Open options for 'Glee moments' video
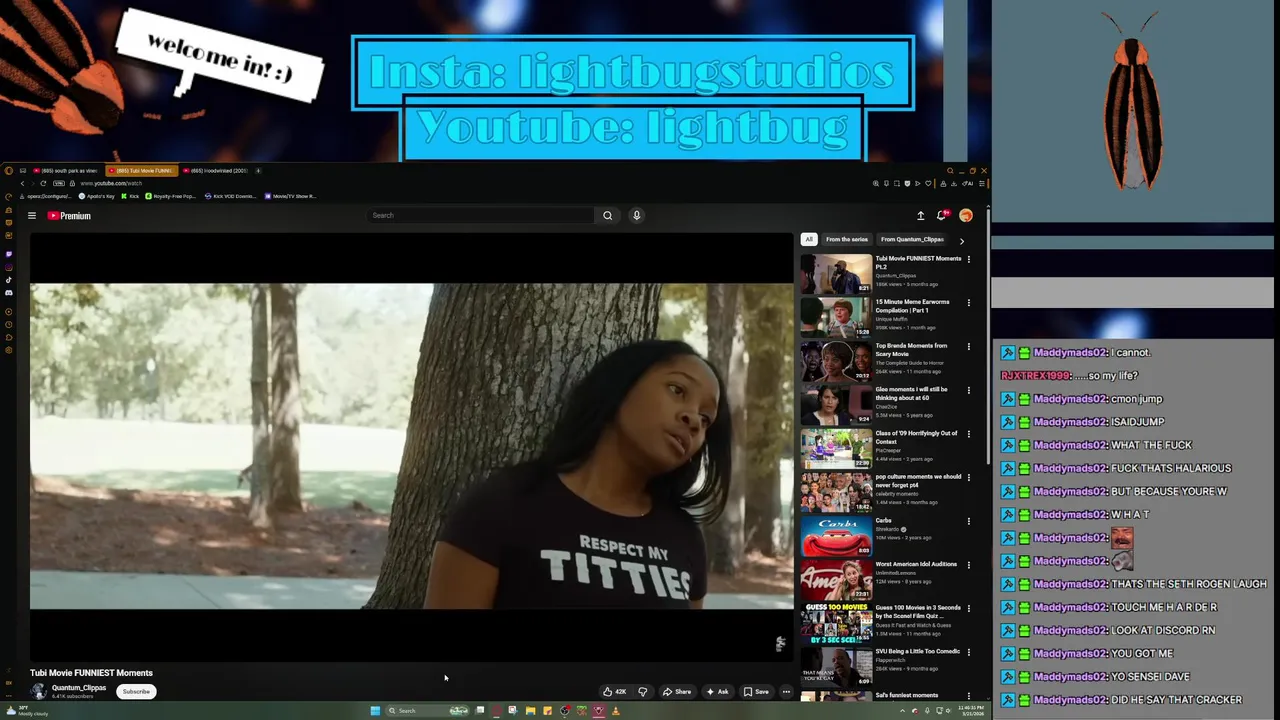The height and width of the screenshot is (720, 1280). click(x=968, y=390)
